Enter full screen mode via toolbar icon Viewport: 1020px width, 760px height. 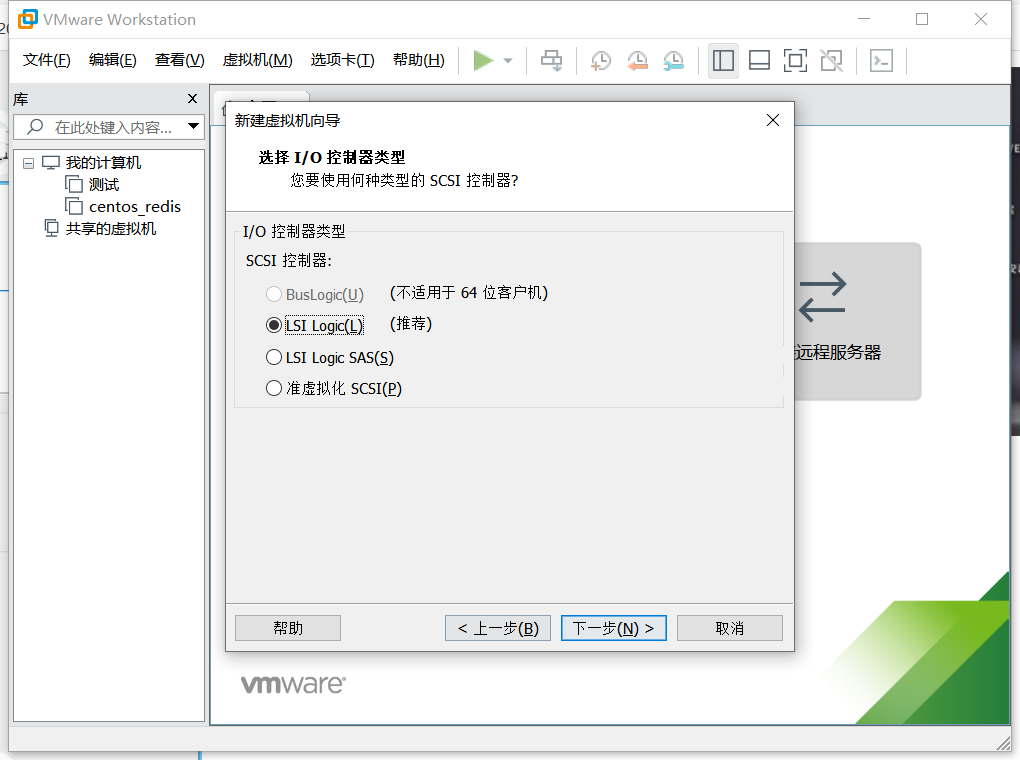tap(795, 61)
